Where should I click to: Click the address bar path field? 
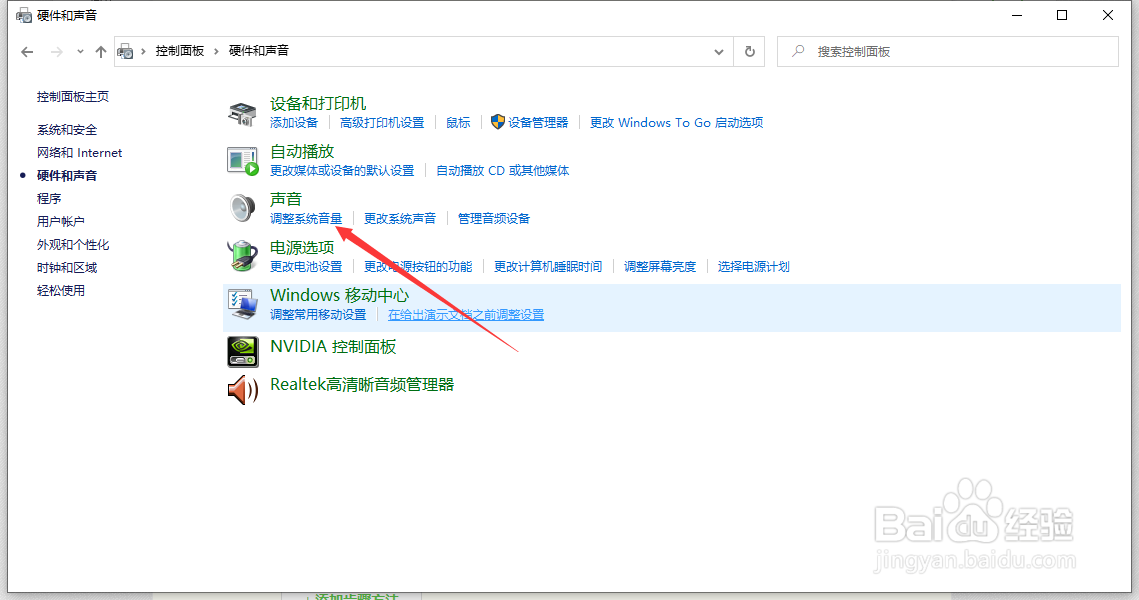point(424,52)
